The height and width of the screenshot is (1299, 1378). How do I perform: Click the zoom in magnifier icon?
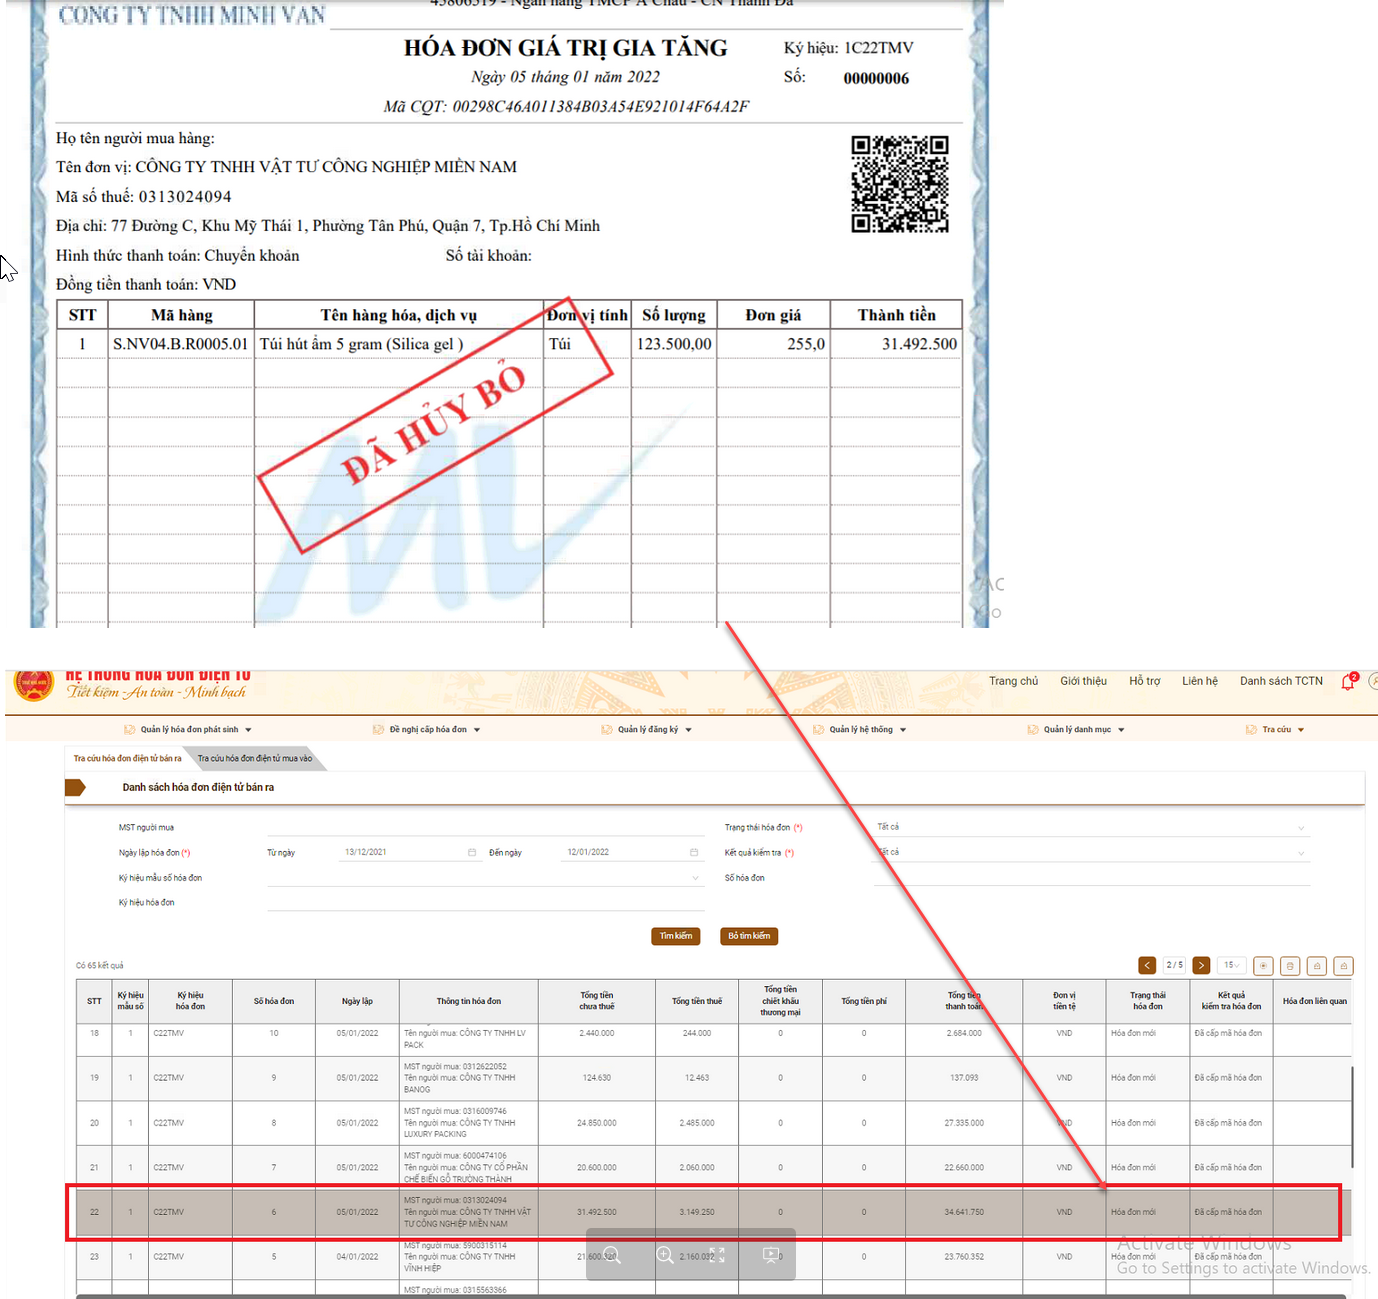point(665,1255)
